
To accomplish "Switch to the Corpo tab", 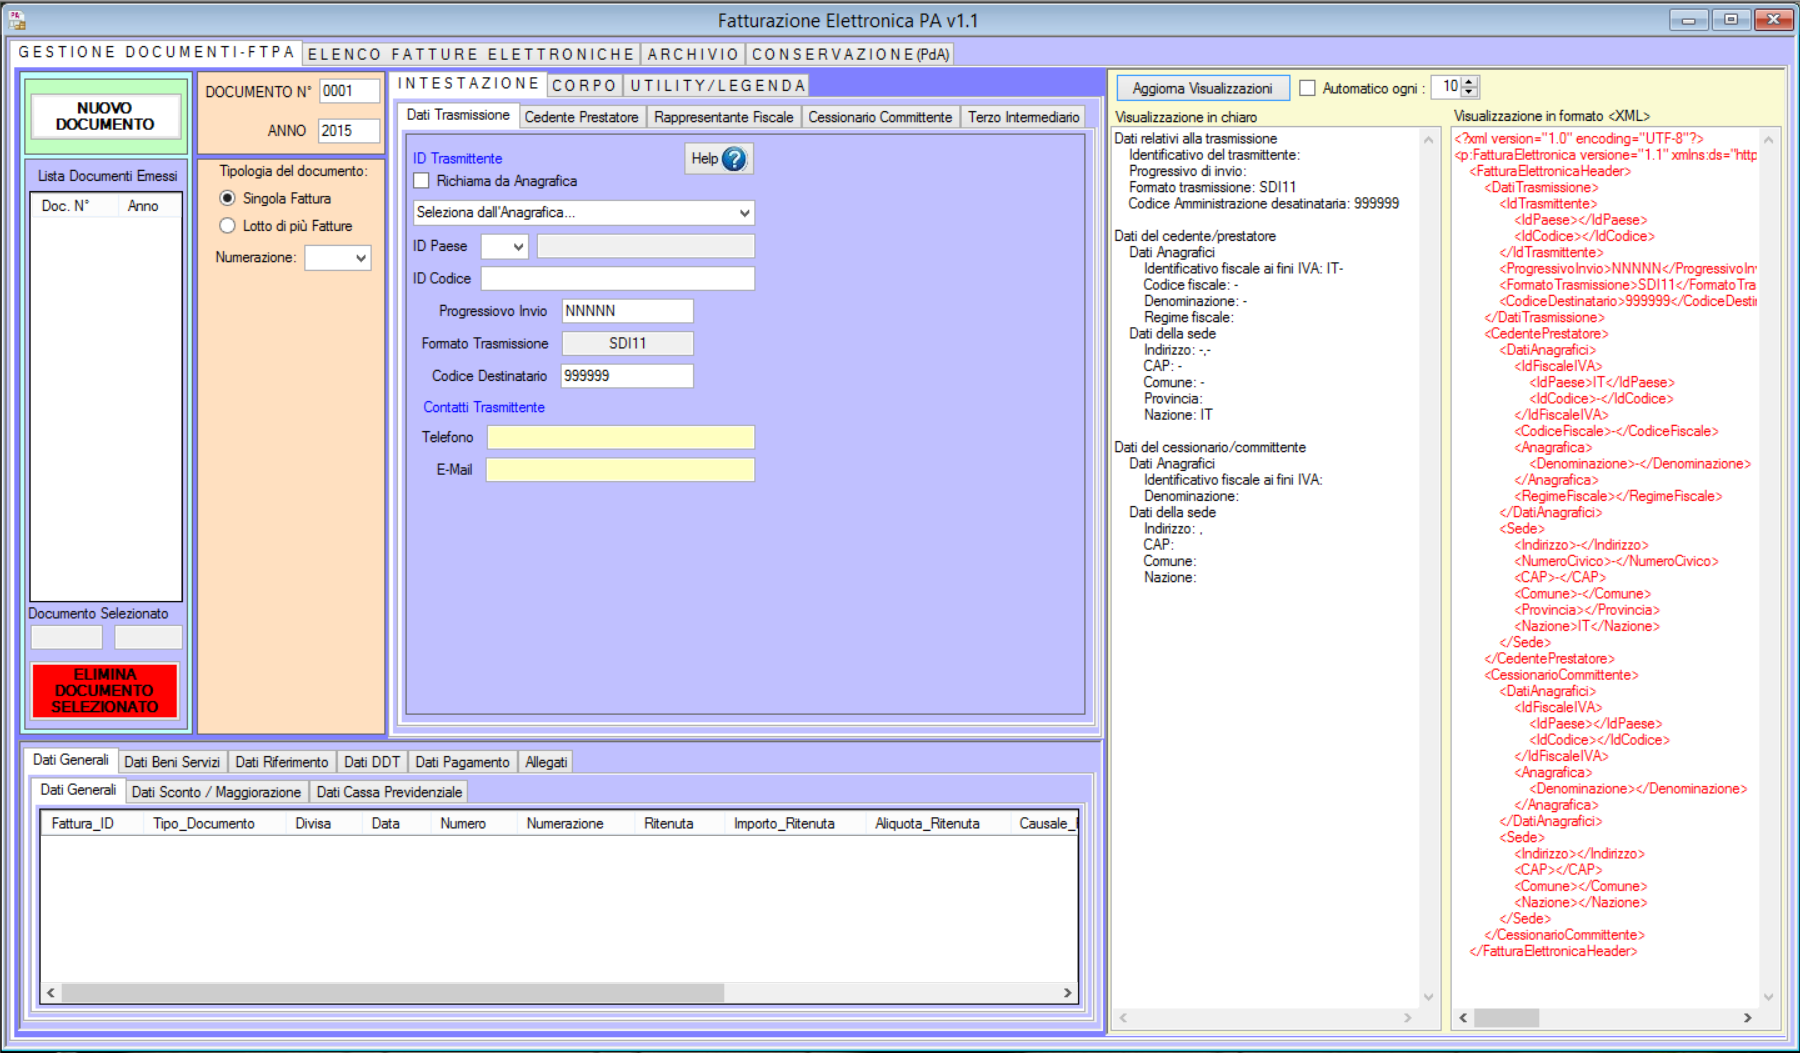I will point(584,85).
